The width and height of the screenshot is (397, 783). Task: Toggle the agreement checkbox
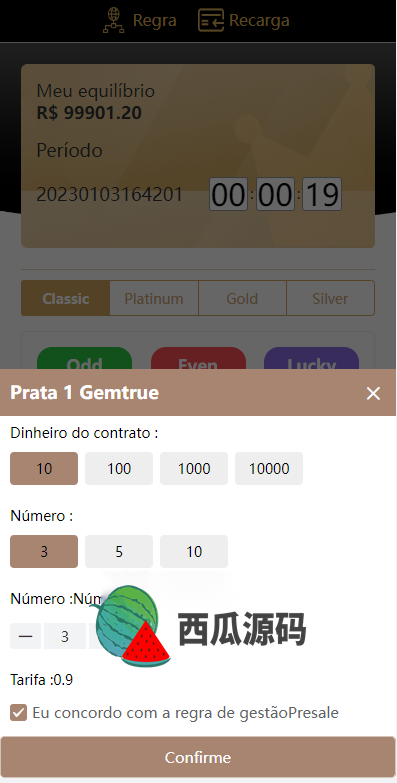(18, 713)
